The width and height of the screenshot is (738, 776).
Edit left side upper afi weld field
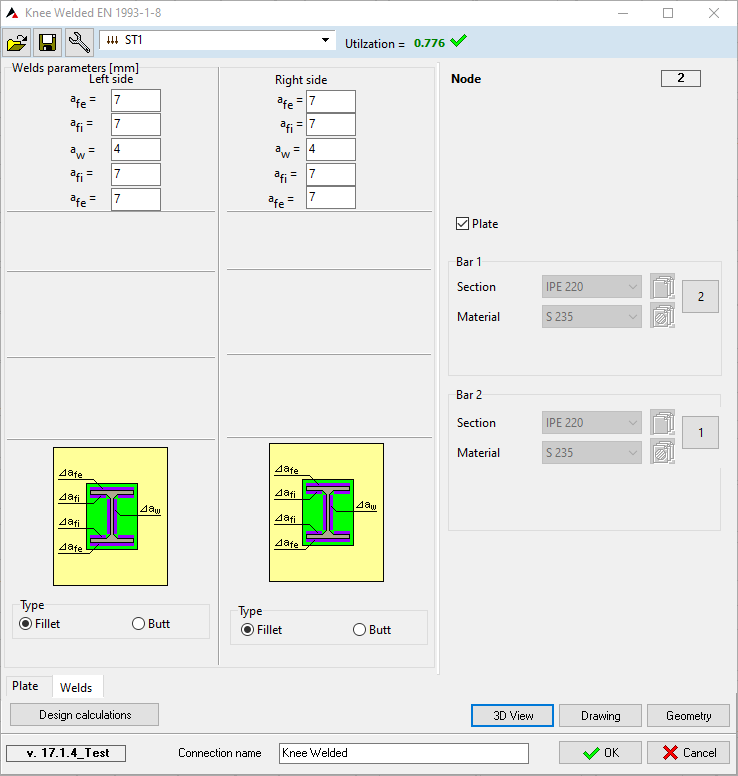pyautogui.click(x=136, y=124)
